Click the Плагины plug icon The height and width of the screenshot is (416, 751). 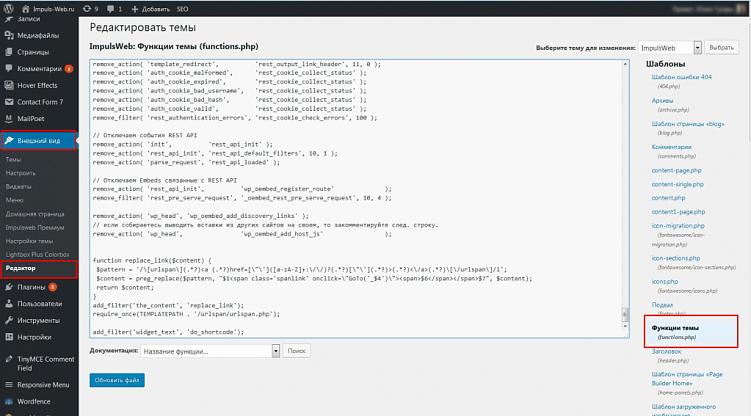8,287
